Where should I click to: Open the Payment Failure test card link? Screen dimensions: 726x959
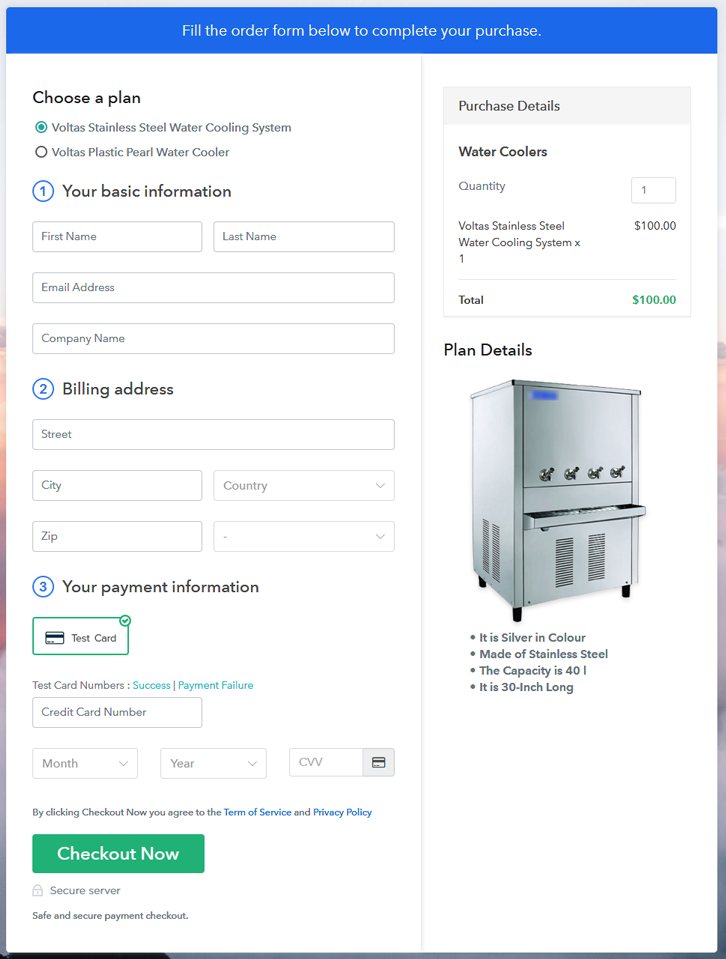215,685
